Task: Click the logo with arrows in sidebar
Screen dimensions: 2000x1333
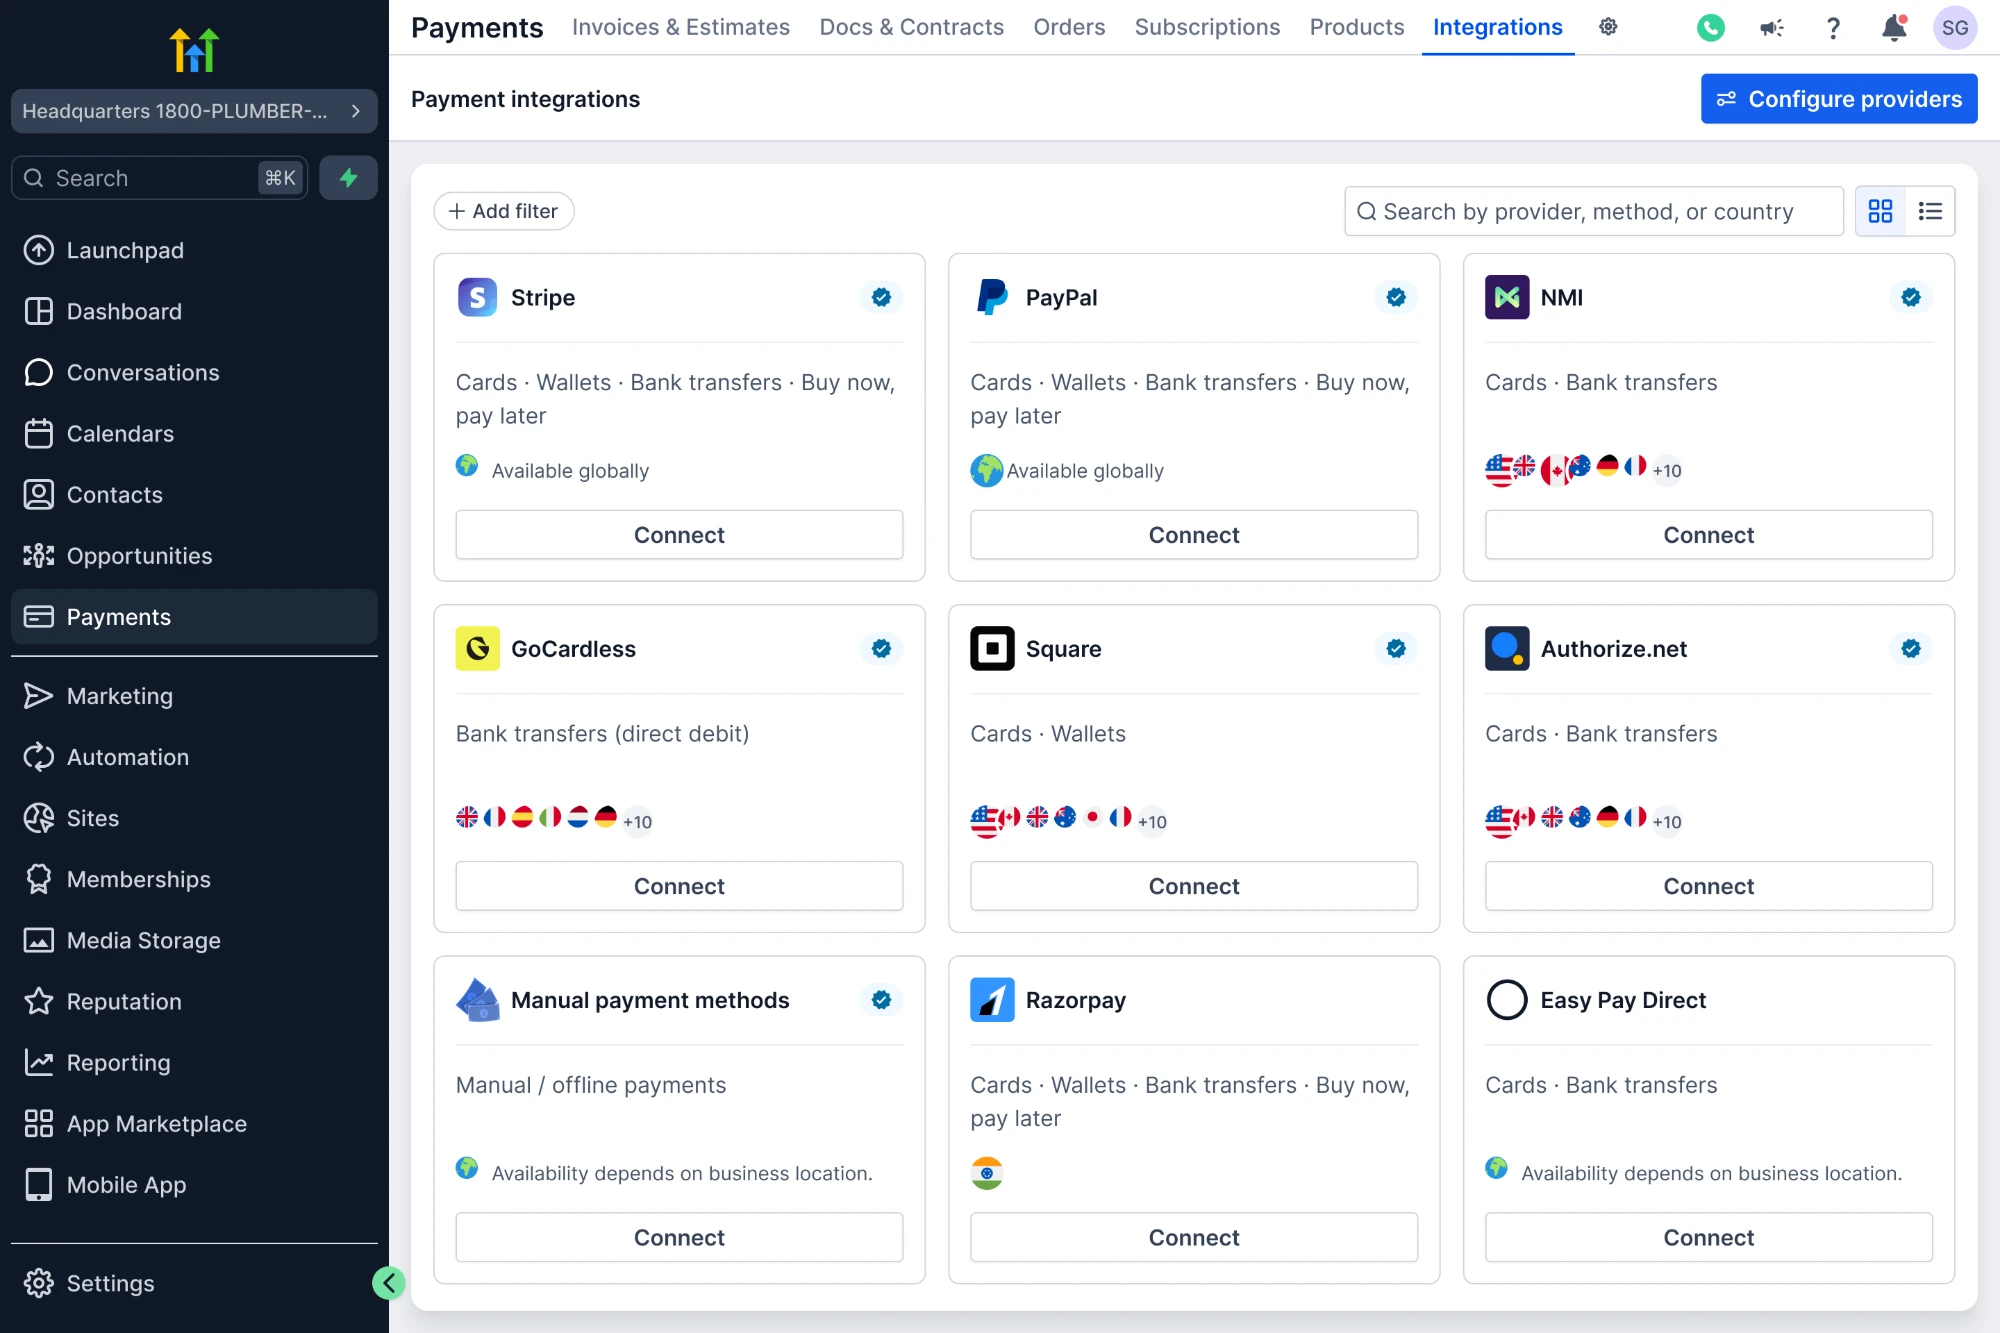Action: pos(194,50)
